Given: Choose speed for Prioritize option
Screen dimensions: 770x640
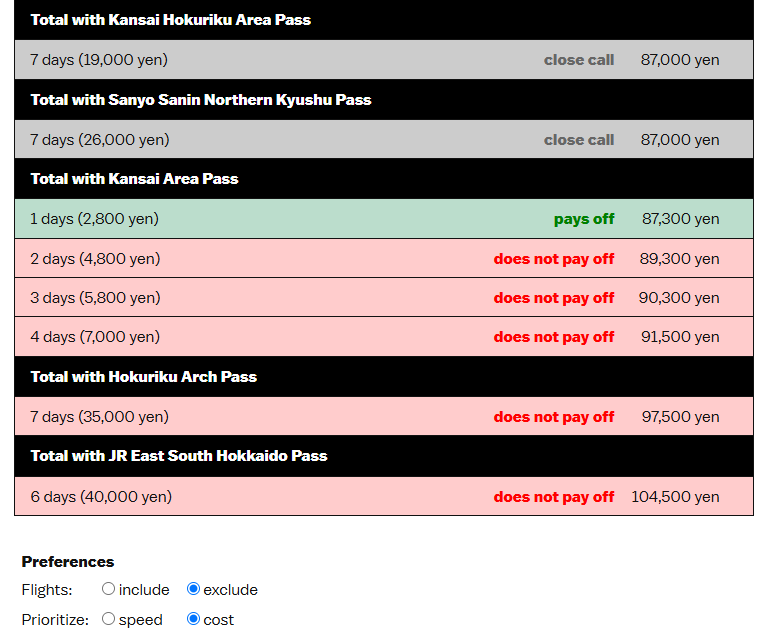Looking at the screenshot, I should tap(108, 619).
